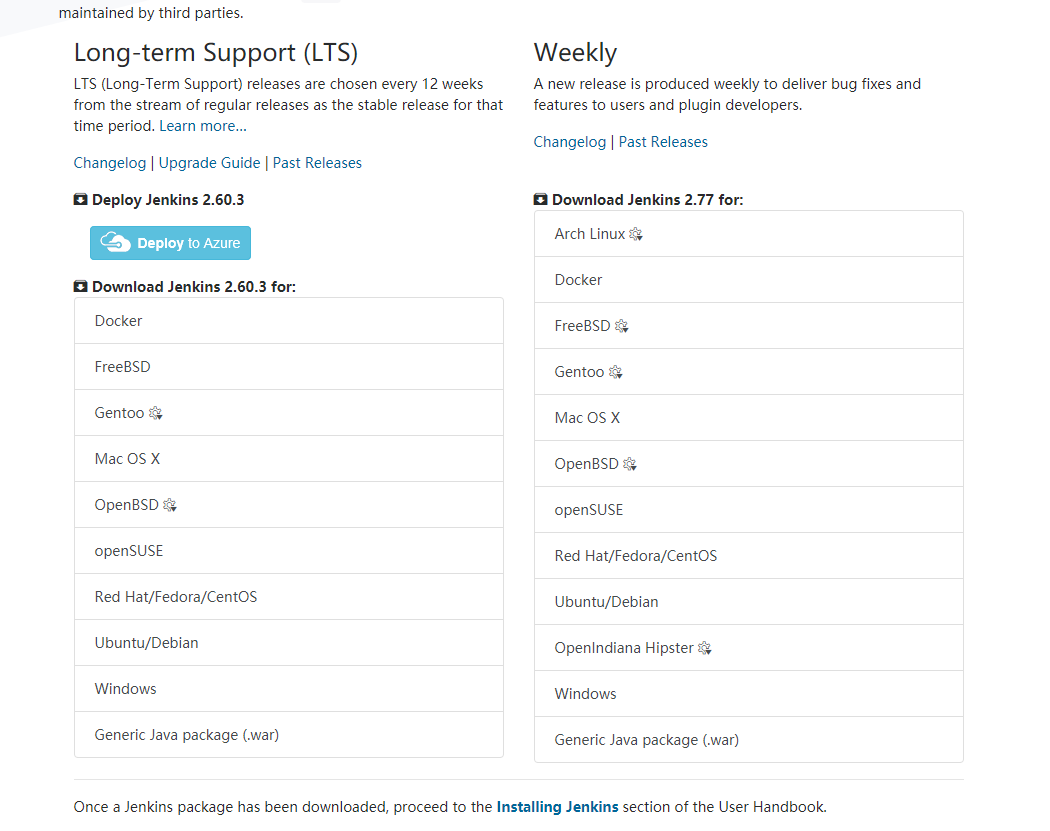1050x831 pixels.
Task: Choose Ubuntu/Debian in the Weekly list
Action: (x=606, y=602)
